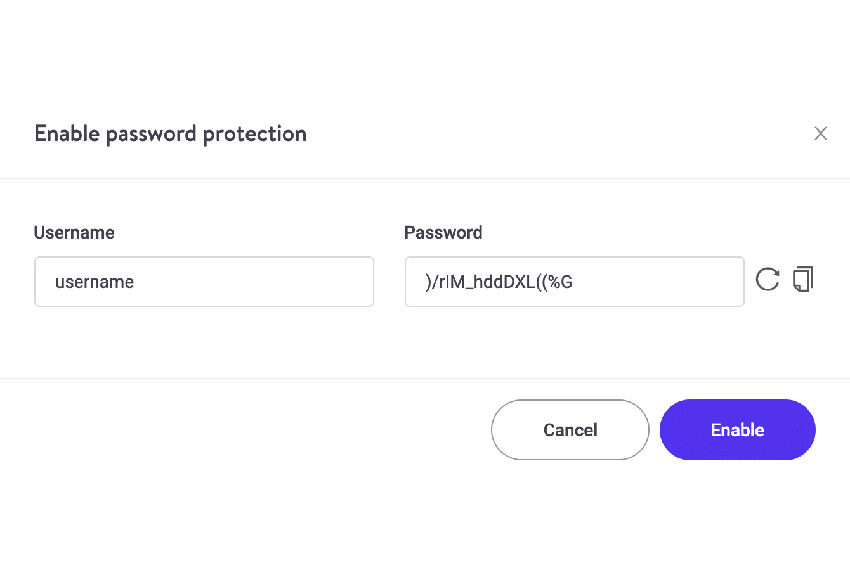Regenerate the password with the refresh icon
This screenshot has height=567, width=850.
click(767, 280)
